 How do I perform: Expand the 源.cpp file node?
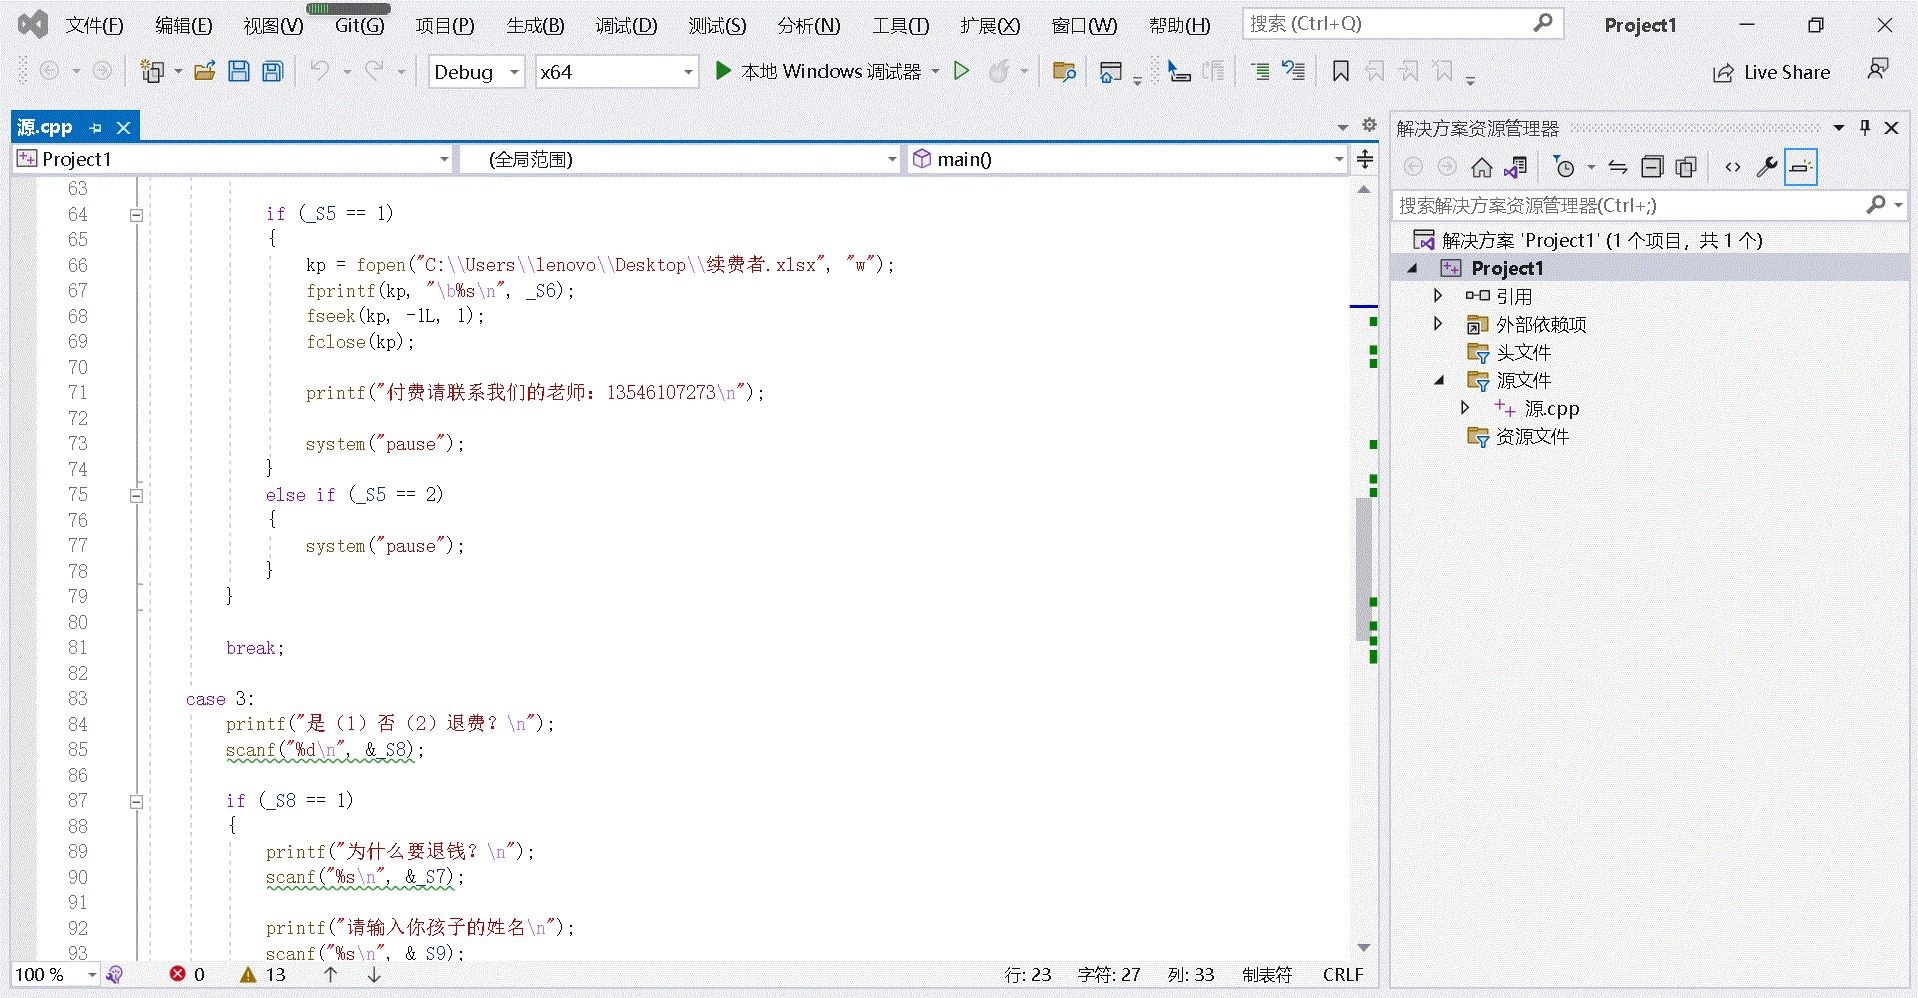1465,408
